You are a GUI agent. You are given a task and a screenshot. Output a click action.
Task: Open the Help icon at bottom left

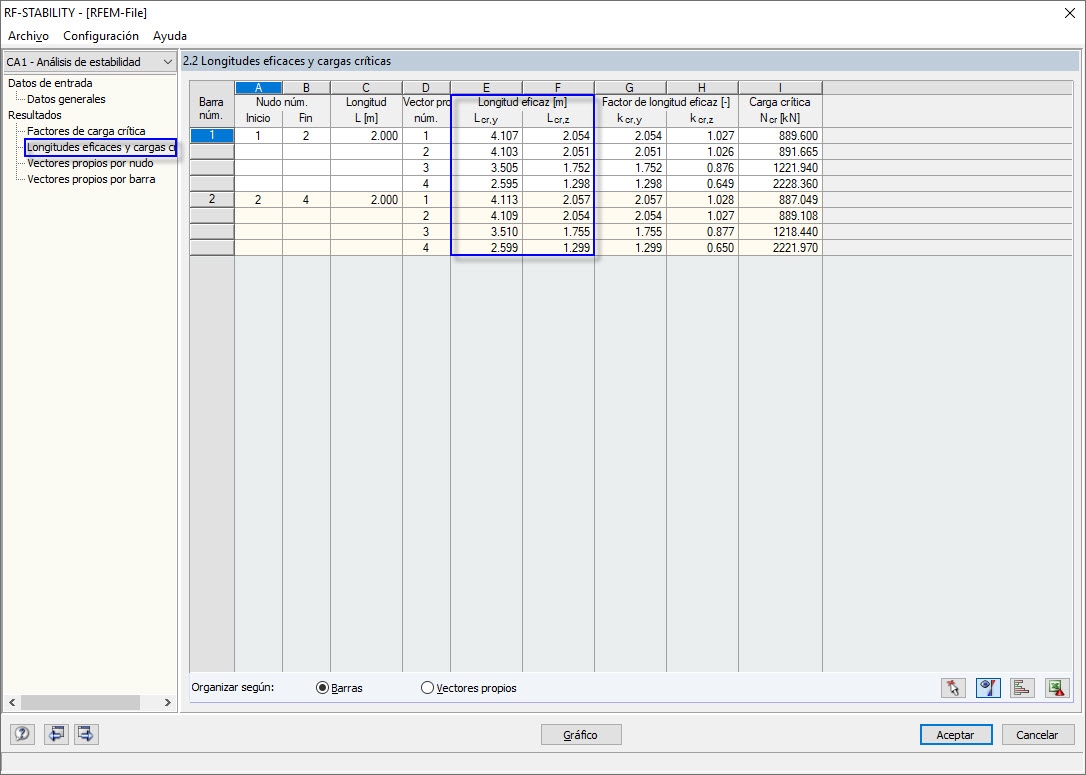click(21, 734)
